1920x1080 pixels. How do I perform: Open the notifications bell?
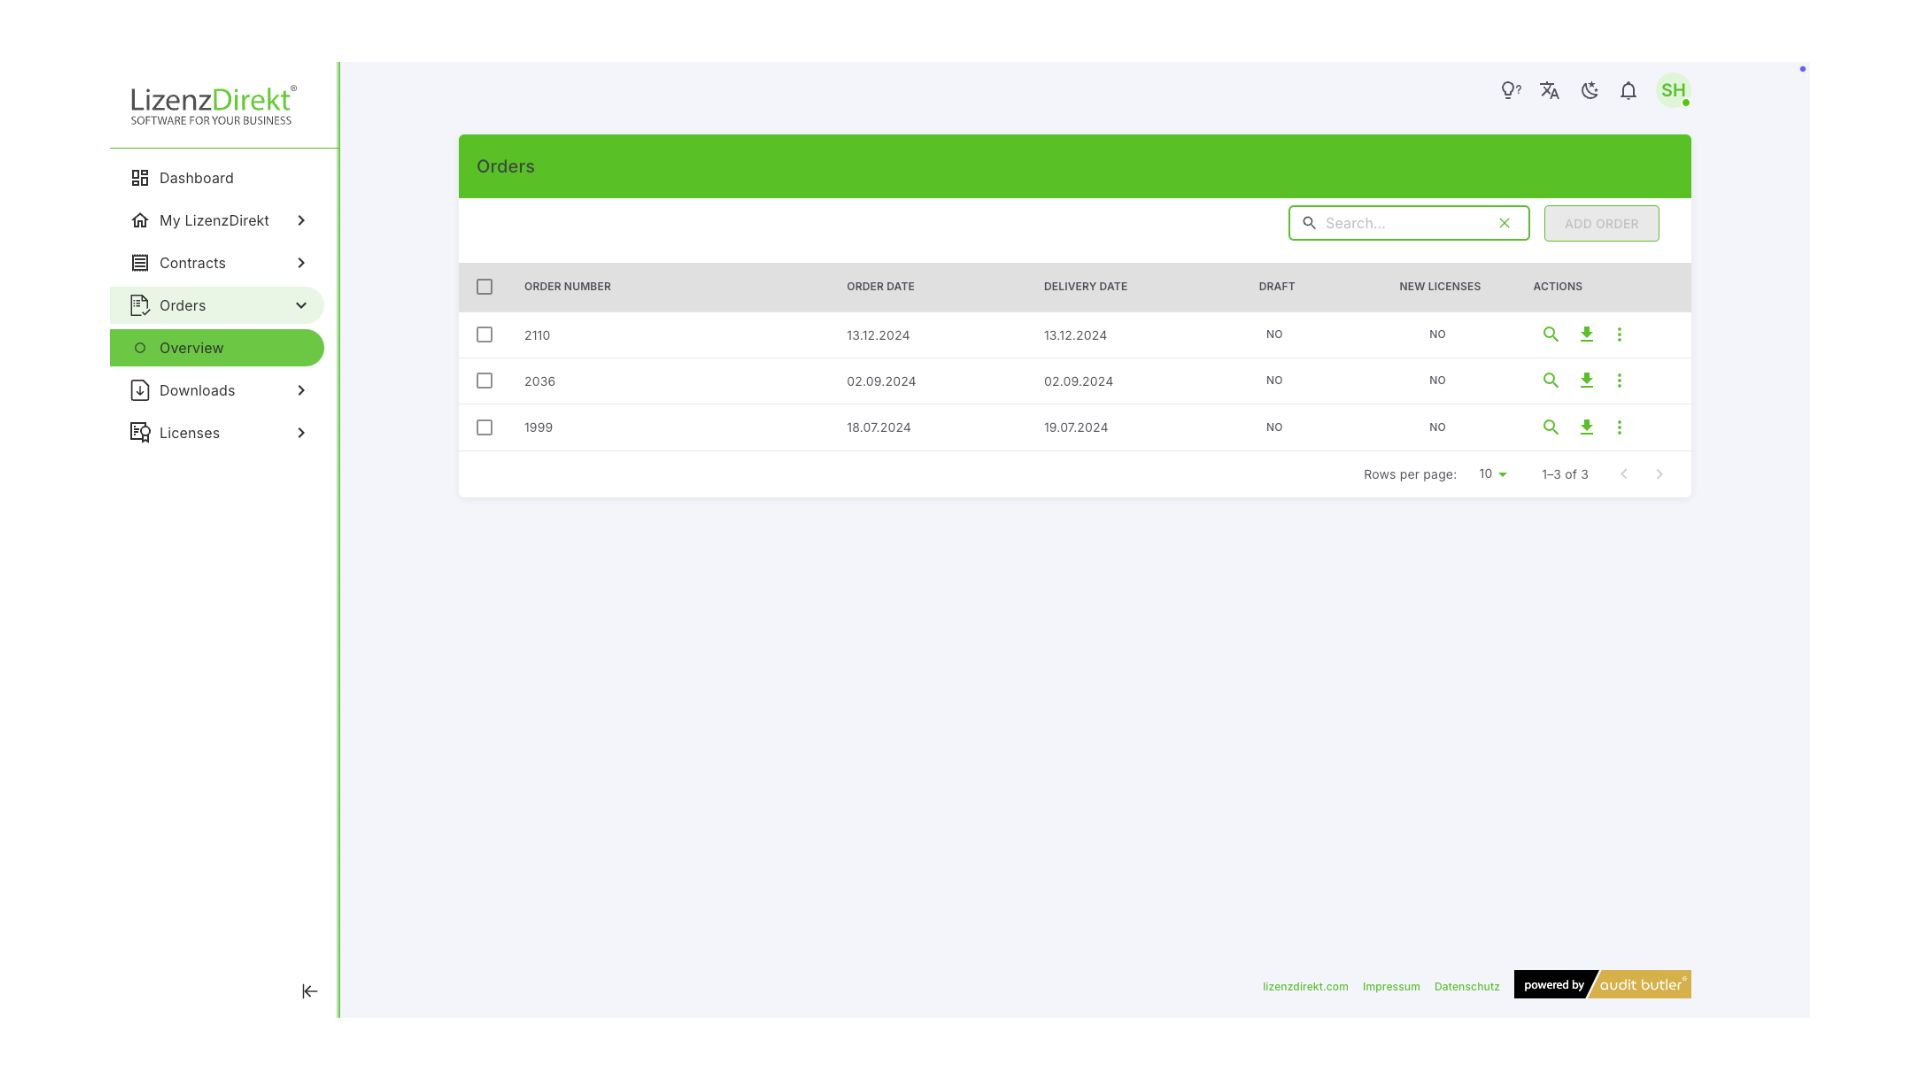tap(1628, 91)
